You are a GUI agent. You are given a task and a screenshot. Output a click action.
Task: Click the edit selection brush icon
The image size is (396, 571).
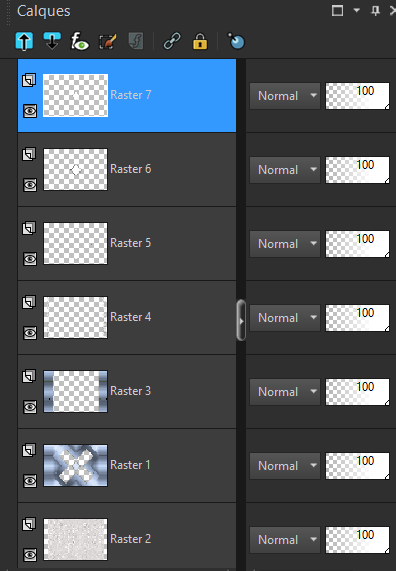pyautogui.click(x=107, y=41)
